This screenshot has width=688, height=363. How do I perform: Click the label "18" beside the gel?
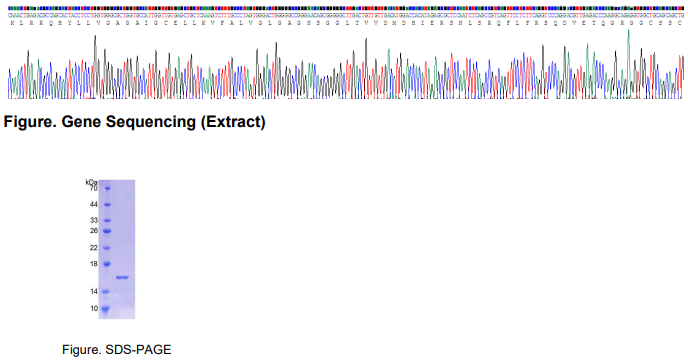click(94, 264)
